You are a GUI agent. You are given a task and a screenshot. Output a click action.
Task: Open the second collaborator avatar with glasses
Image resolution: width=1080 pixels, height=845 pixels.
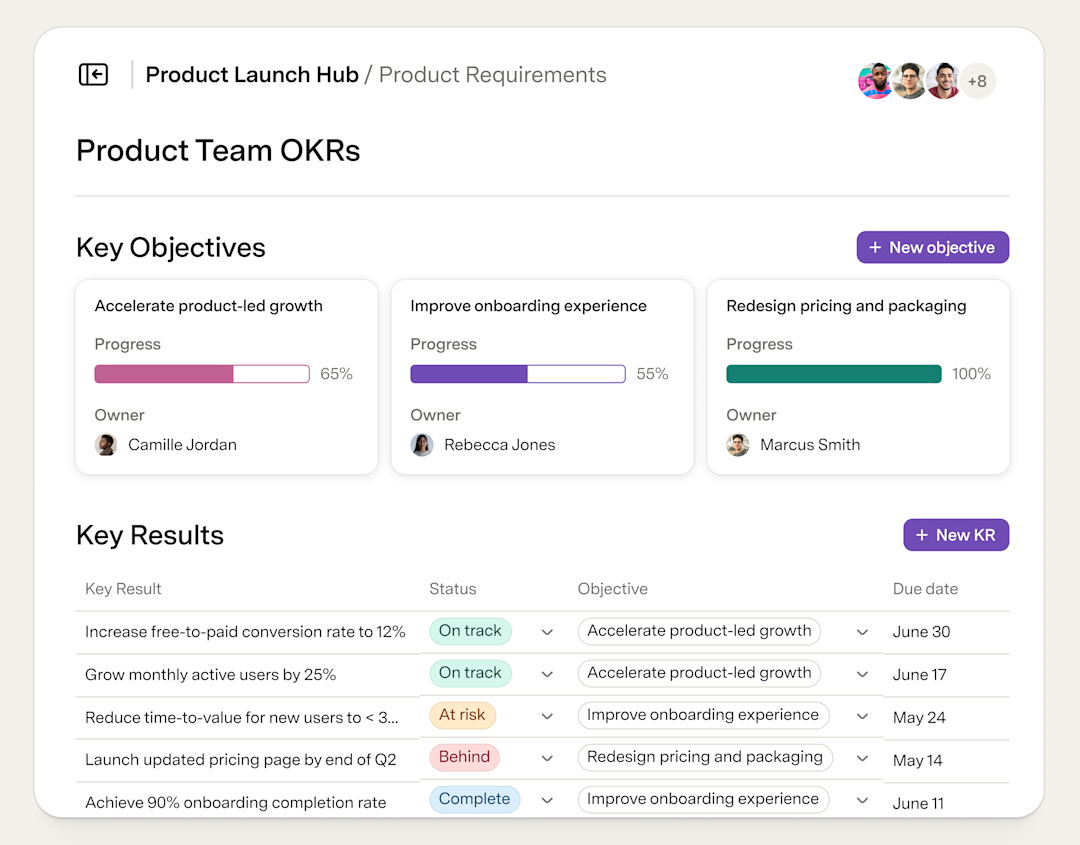[x=910, y=81]
